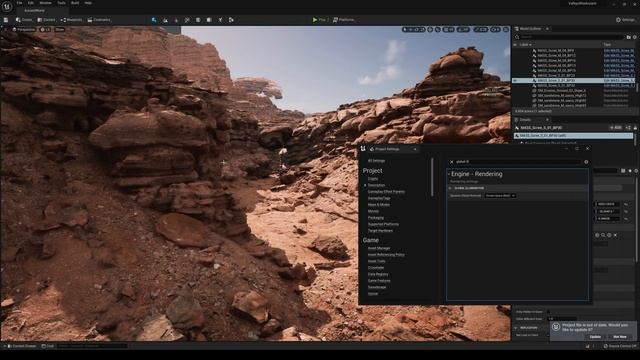Click the lock icon in Details header
The height and width of the screenshot is (360, 640).
tap(635, 128)
